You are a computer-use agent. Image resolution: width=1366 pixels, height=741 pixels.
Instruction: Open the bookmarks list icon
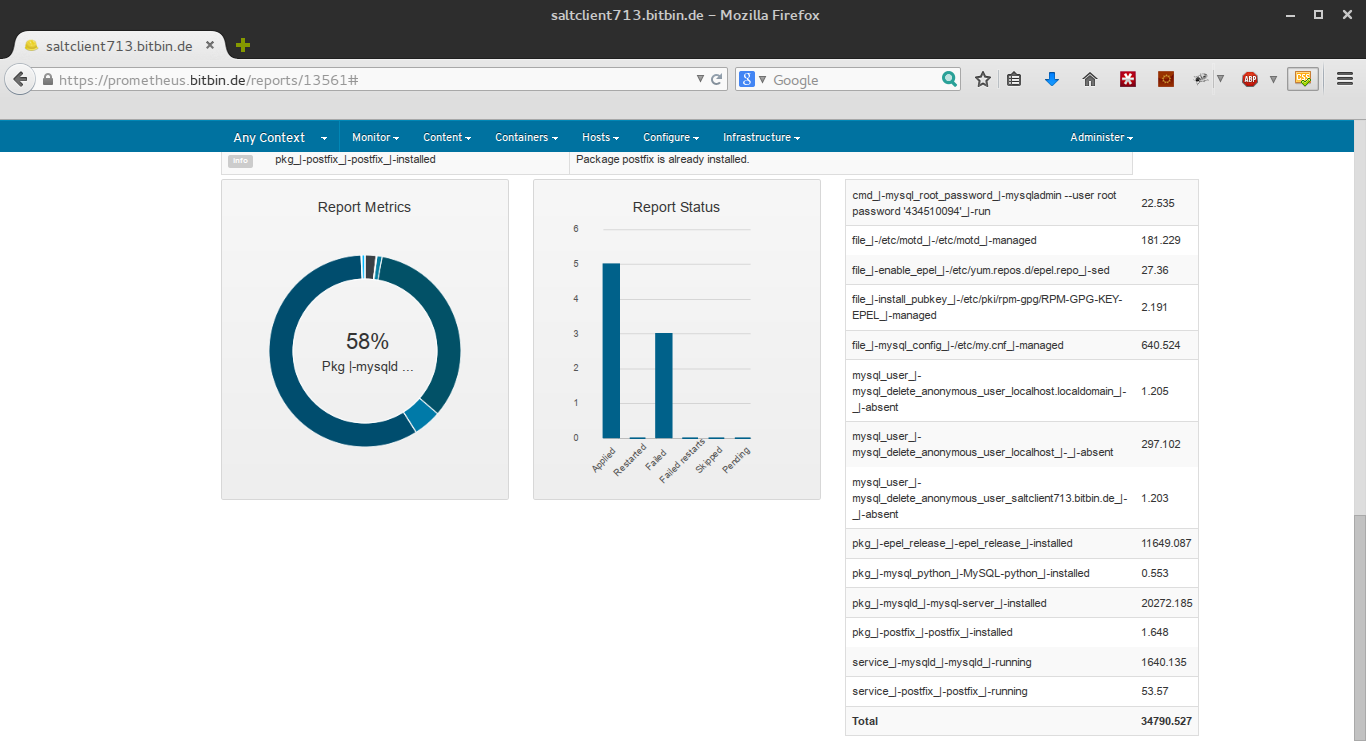point(1014,79)
